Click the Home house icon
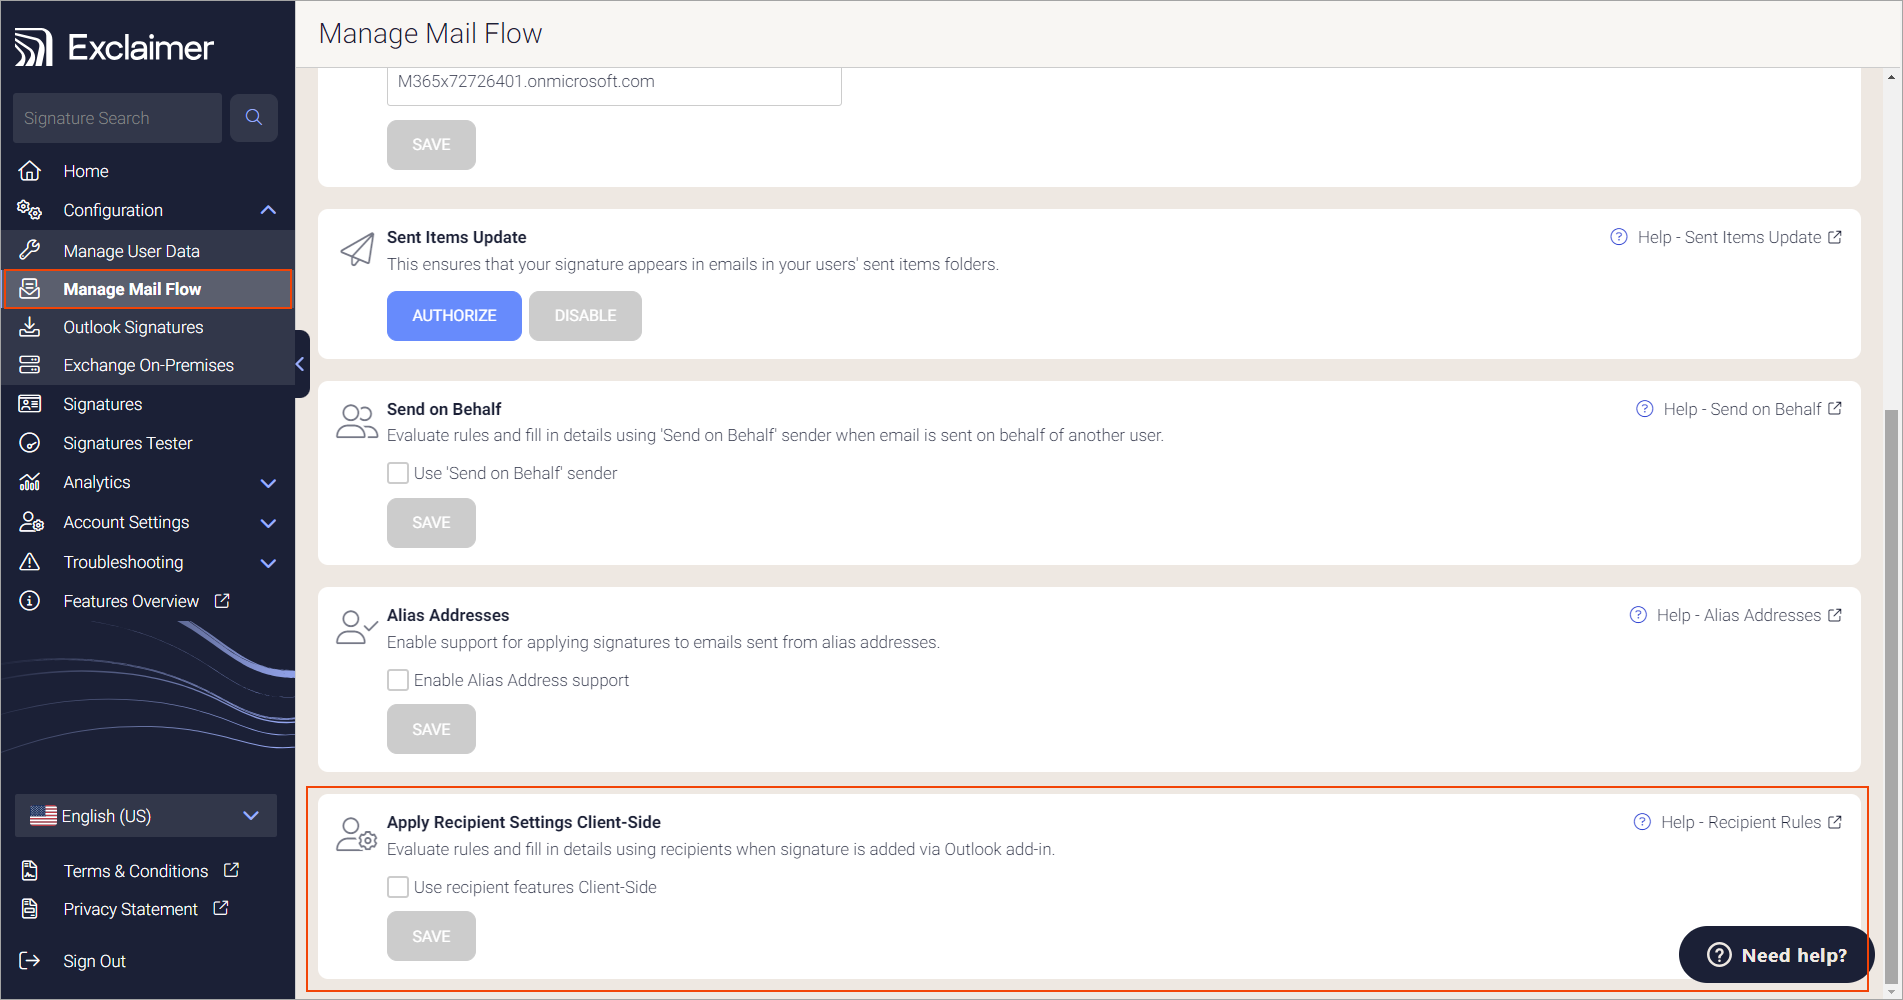The height and width of the screenshot is (1000, 1903). (30, 171)
